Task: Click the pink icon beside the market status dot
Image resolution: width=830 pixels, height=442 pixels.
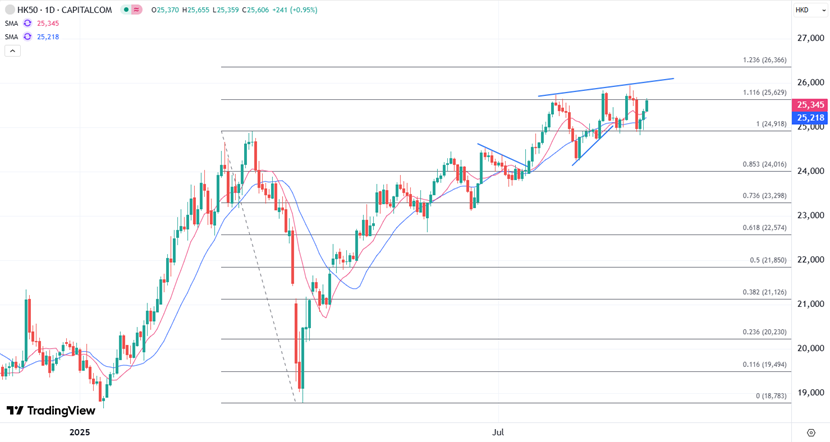Action: (x=137, y=10)
